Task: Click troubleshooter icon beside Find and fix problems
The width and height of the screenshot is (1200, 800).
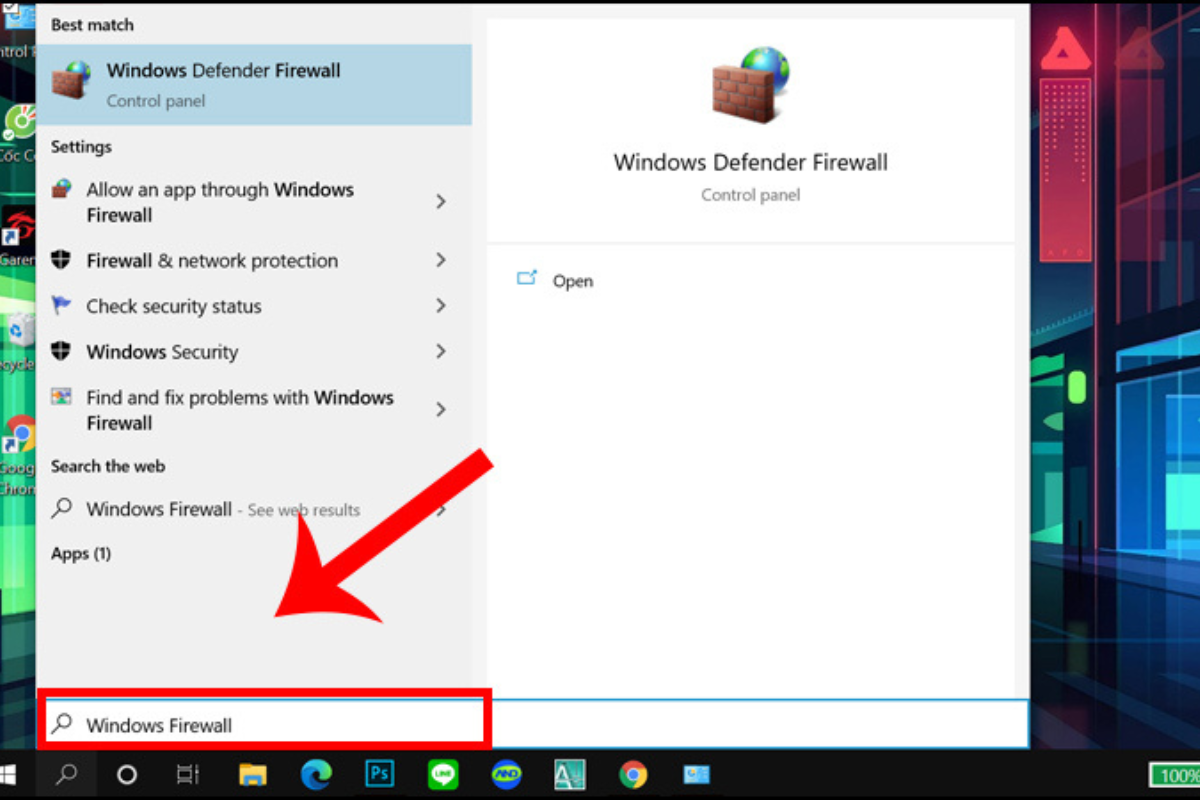Action: pyautogui.click(x=62, y=396)
